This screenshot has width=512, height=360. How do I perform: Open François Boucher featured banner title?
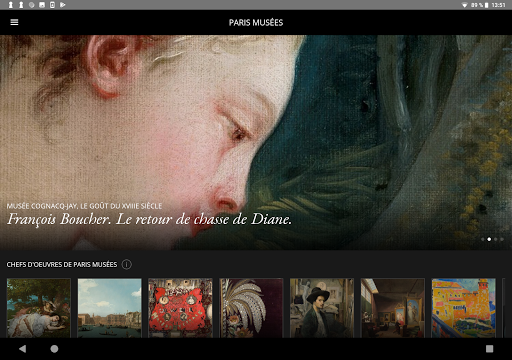pos(149,219)
